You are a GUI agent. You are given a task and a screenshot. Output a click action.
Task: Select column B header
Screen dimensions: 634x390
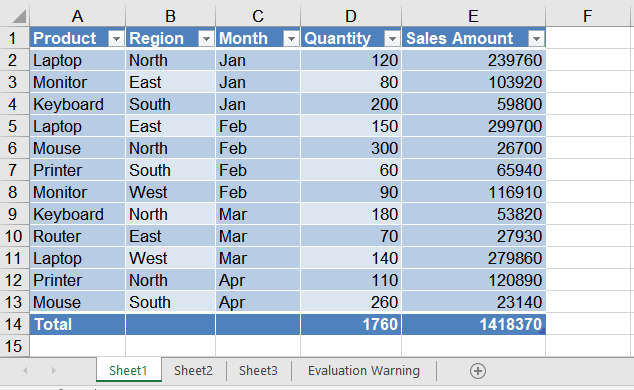(170, 16)
